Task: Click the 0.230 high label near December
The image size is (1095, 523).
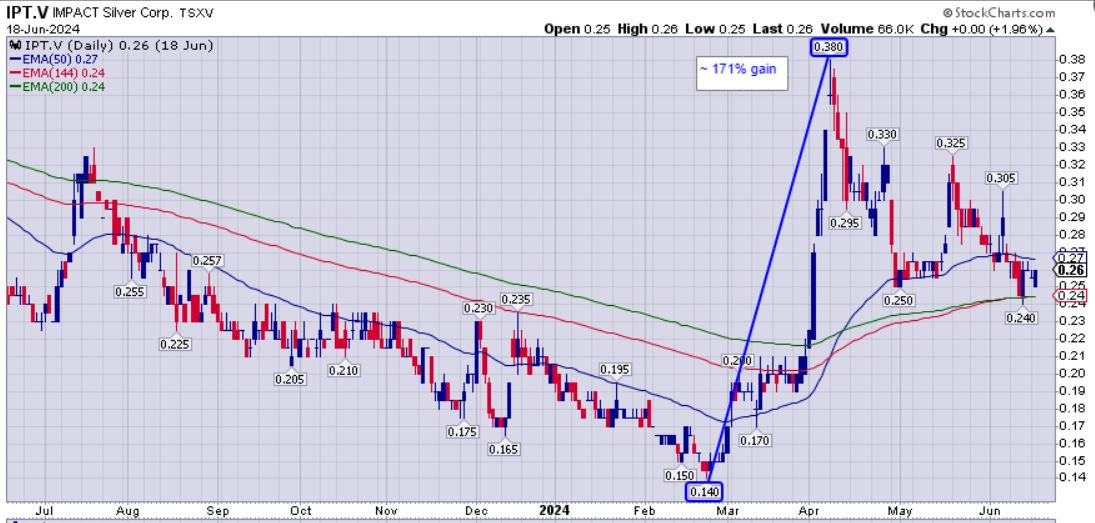Action: pos(478,308)
